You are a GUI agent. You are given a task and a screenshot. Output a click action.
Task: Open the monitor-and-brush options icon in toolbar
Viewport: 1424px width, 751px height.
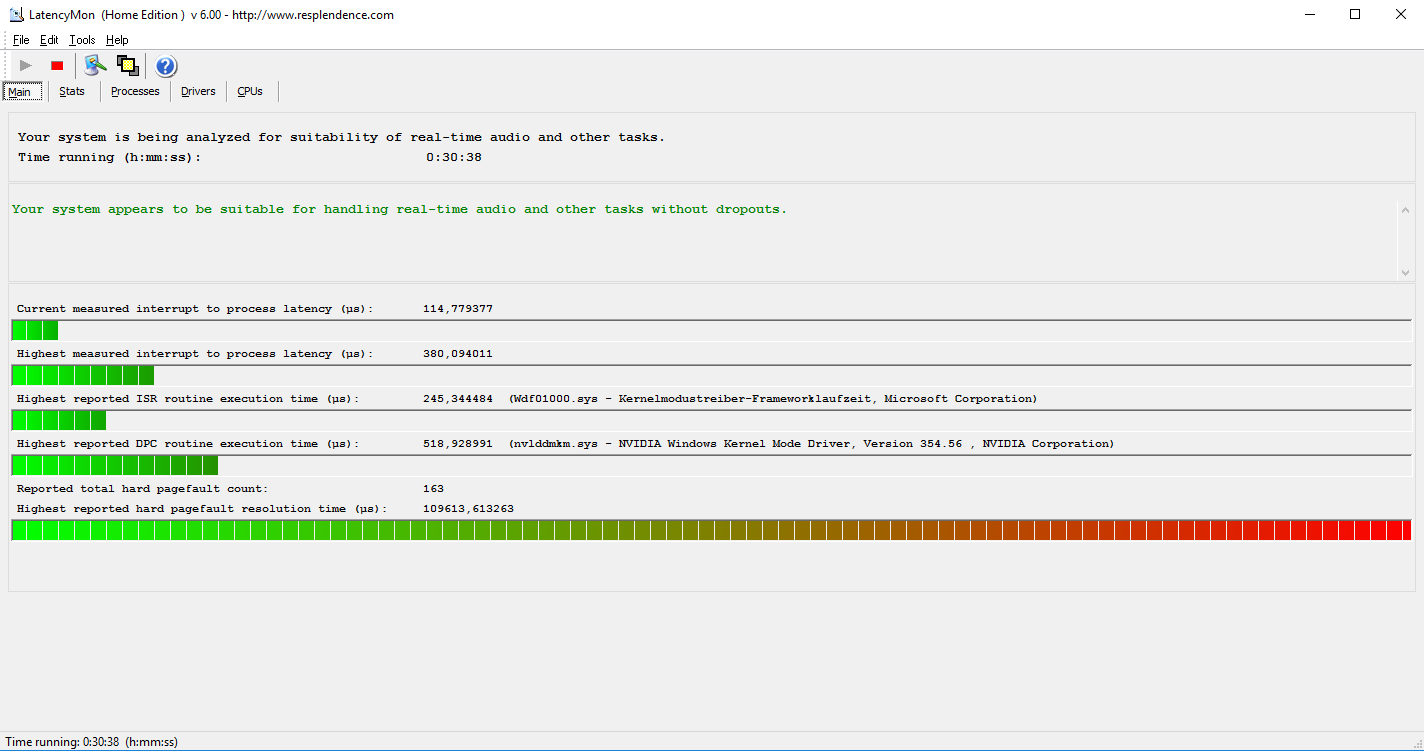(95, 66)
